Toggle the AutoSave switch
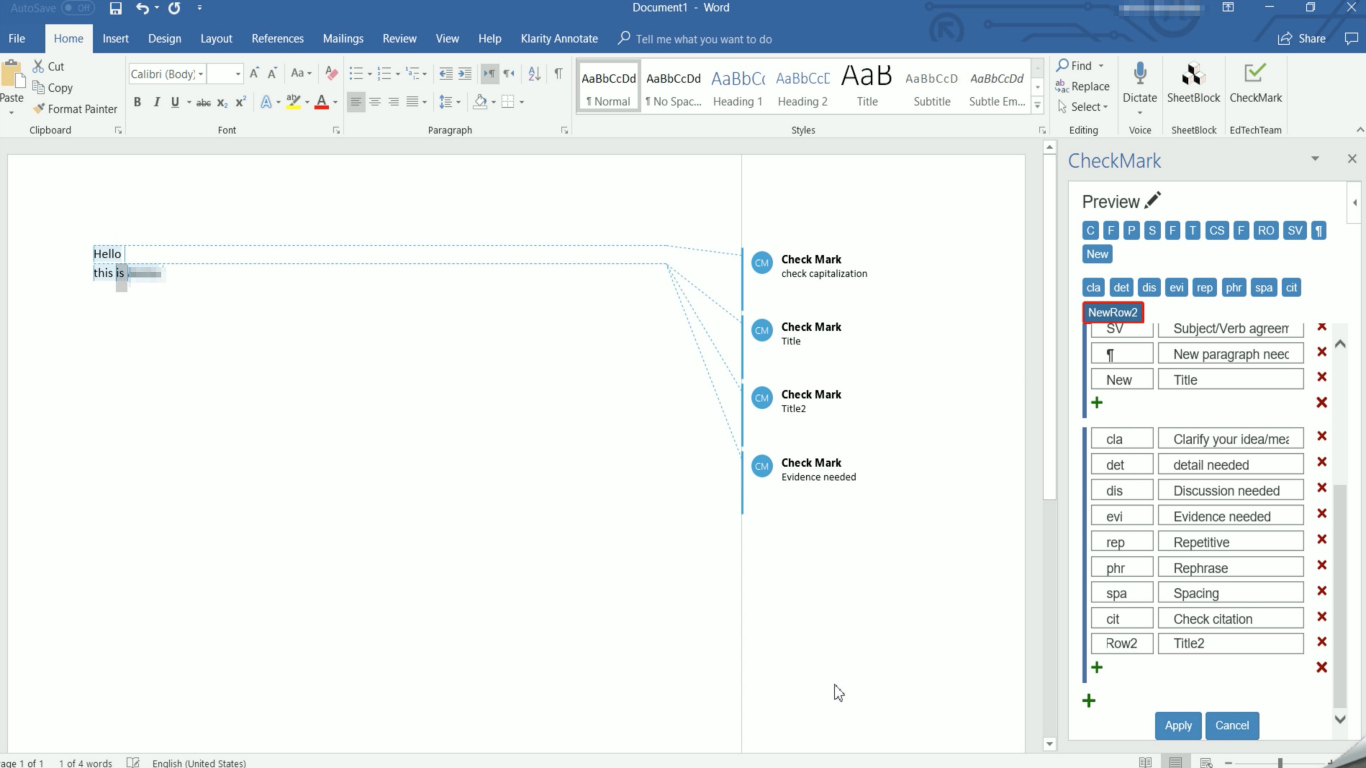Viewport: 1366px width, 768px height. [78, 8]
